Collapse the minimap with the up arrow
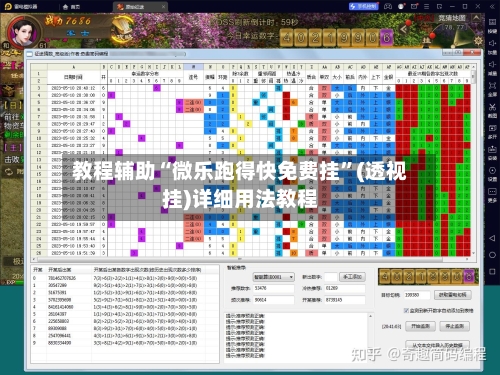Image resolution: width=500 pixels, height=375 pixels. 477,18
